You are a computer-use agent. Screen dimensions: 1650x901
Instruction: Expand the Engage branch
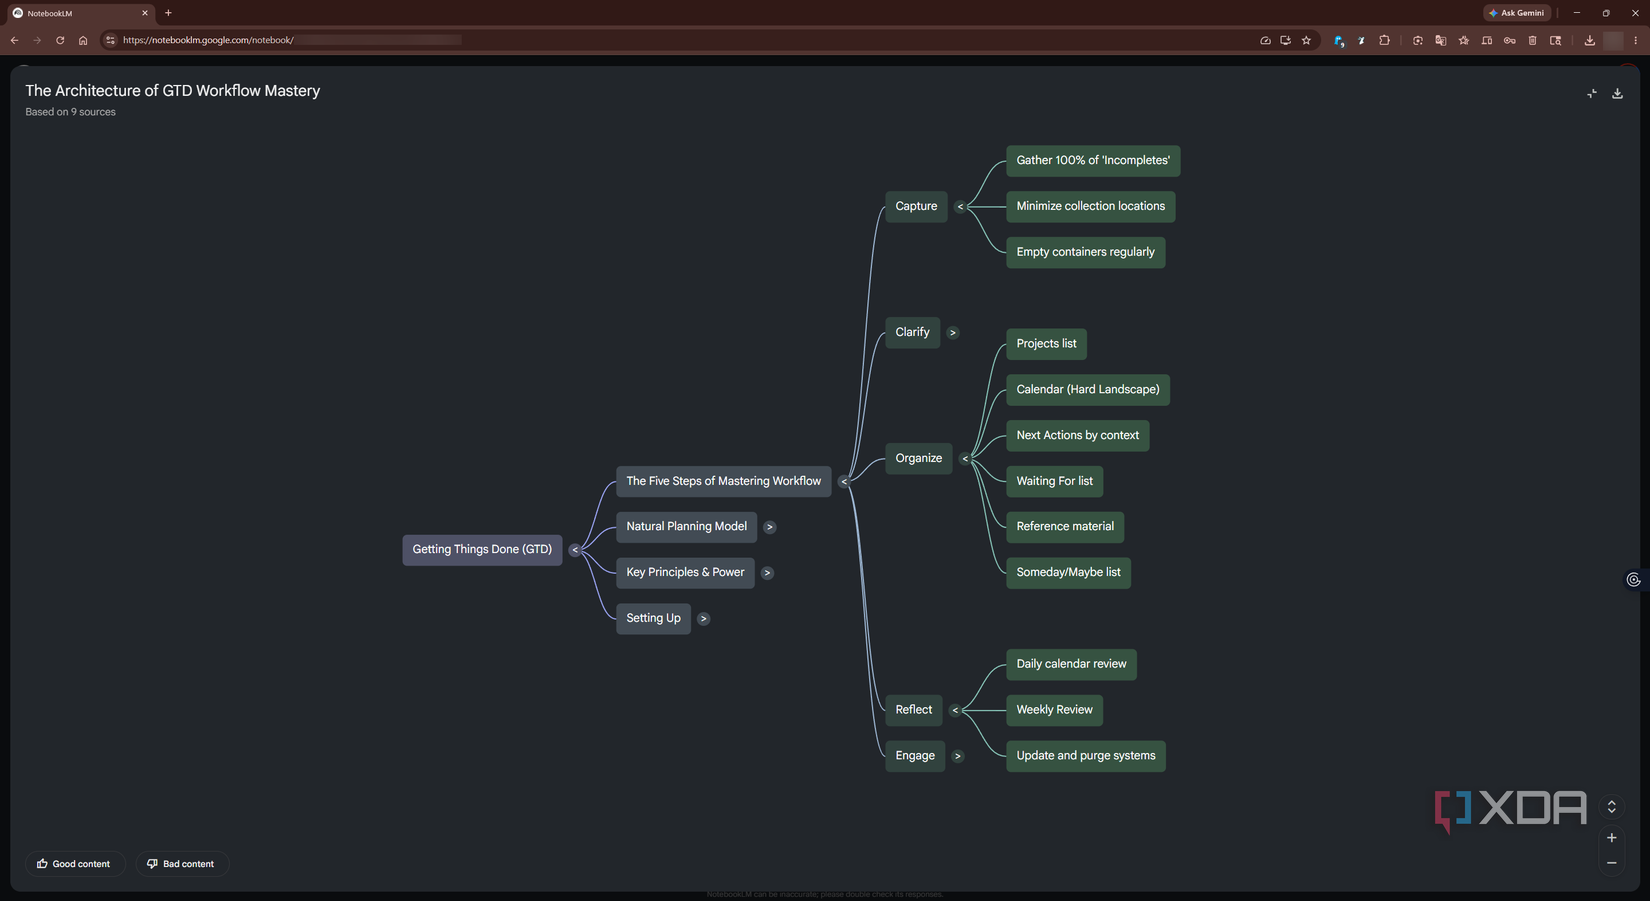click(957, 756)
